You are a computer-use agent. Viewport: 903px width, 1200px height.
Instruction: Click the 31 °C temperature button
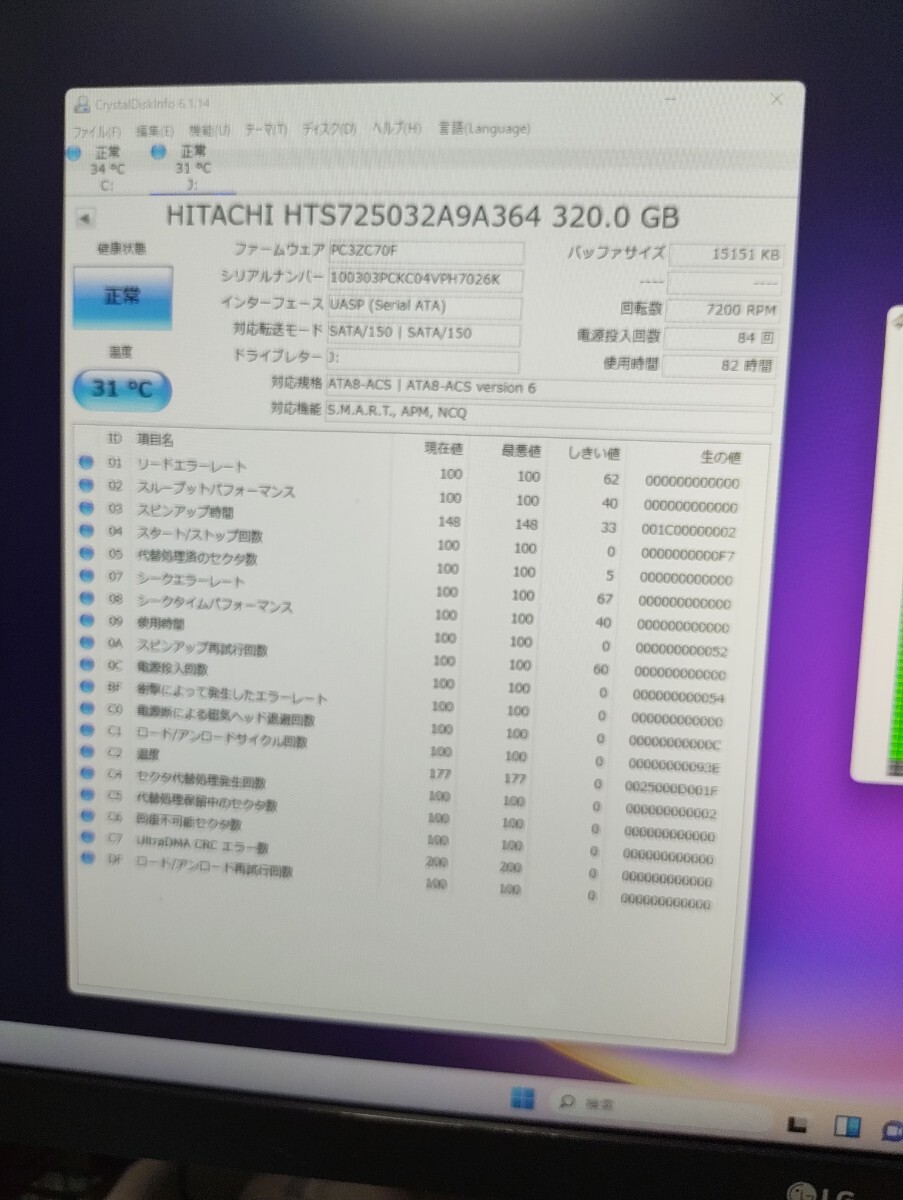122,389
